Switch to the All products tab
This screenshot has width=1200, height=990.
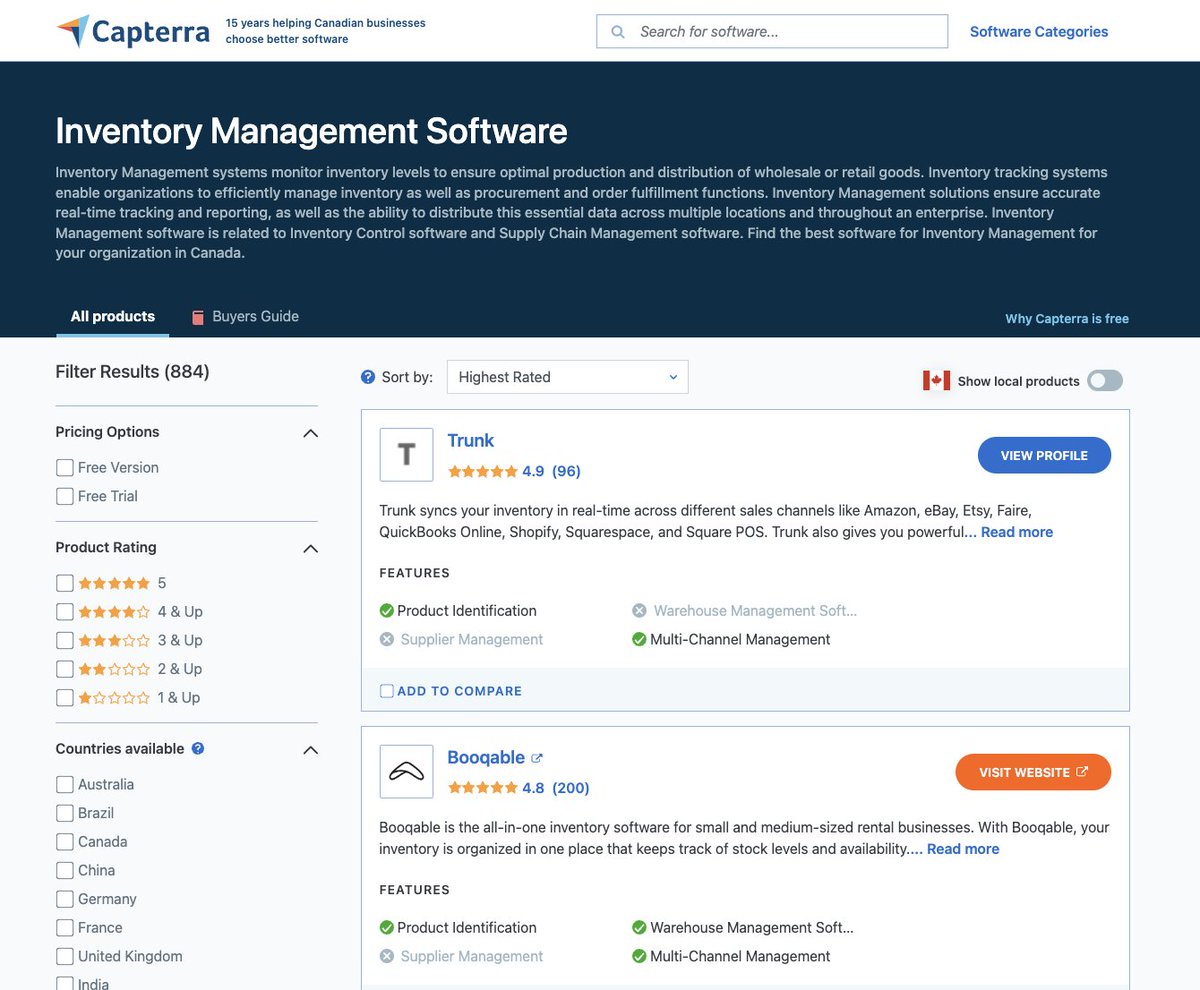click(x=113, y=316)
